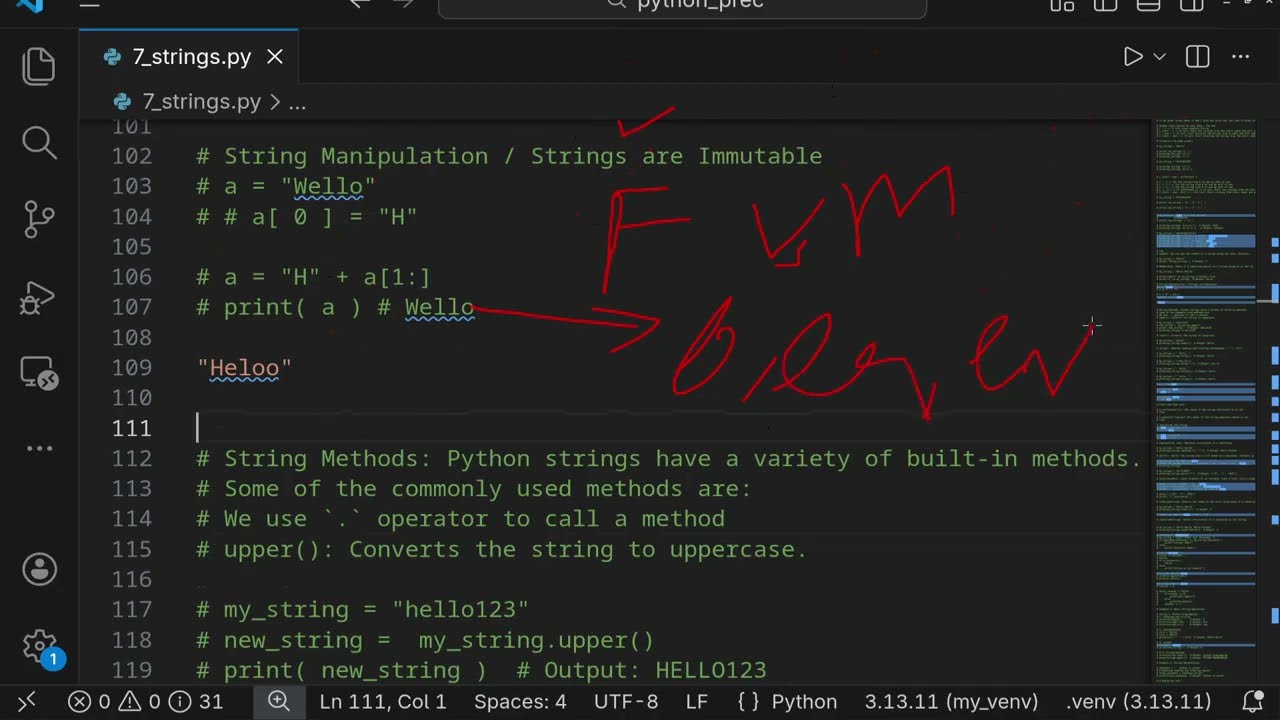Open the Accounts menu icon
This screenshot has width=1280, height=720.
click(x=39, y=569)
